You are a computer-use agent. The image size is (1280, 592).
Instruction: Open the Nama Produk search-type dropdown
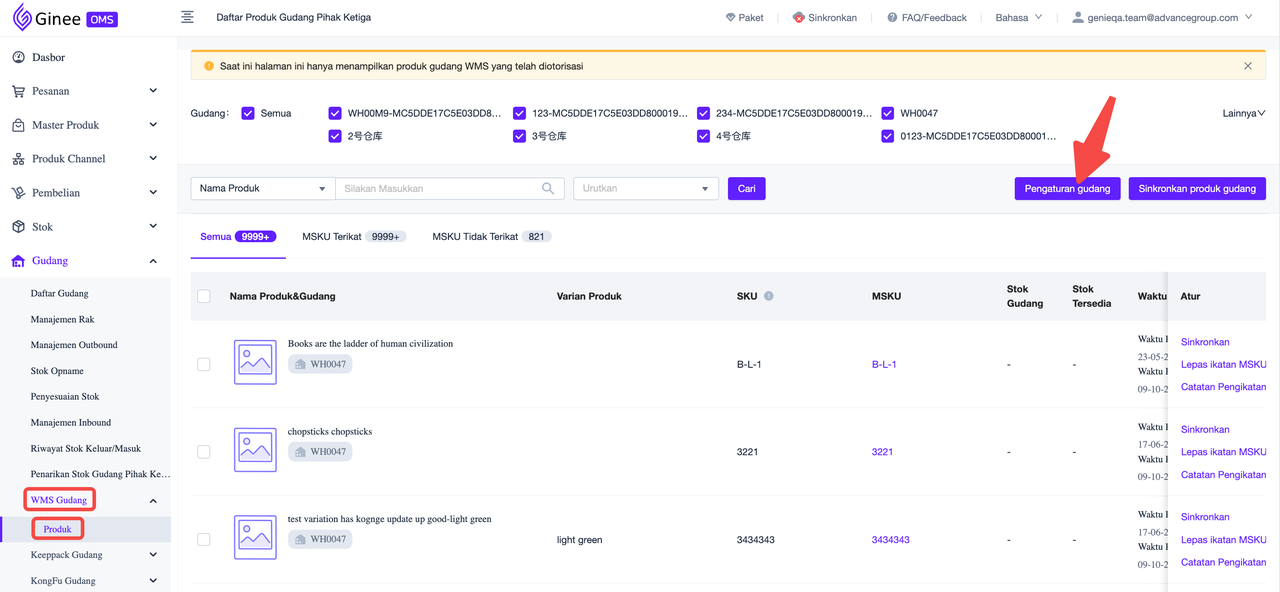click(x=263, y=188)
